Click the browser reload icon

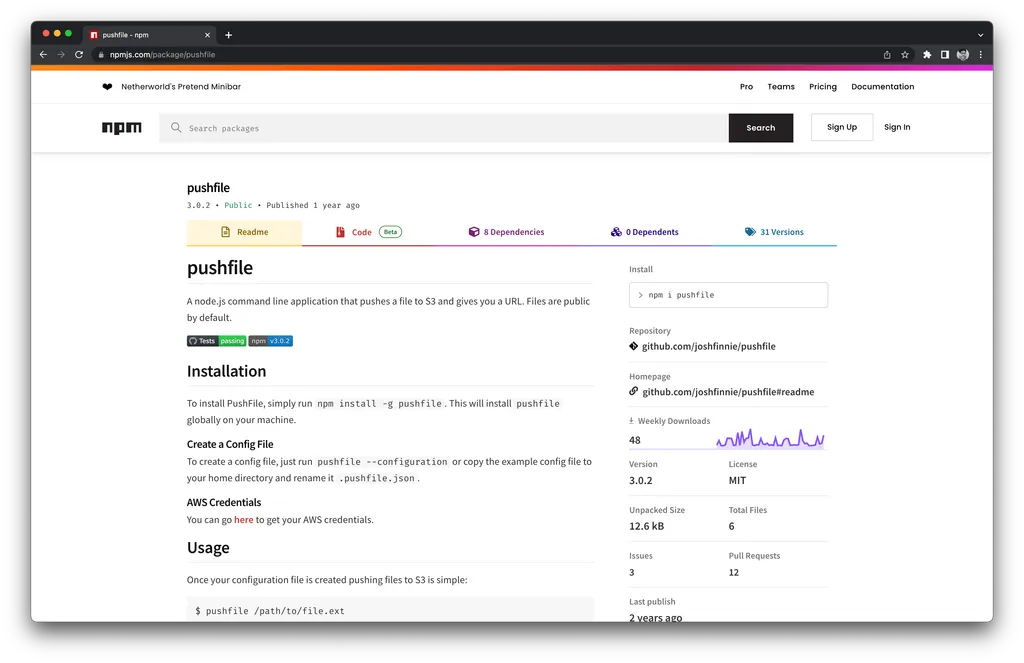[x=79, y=55]
